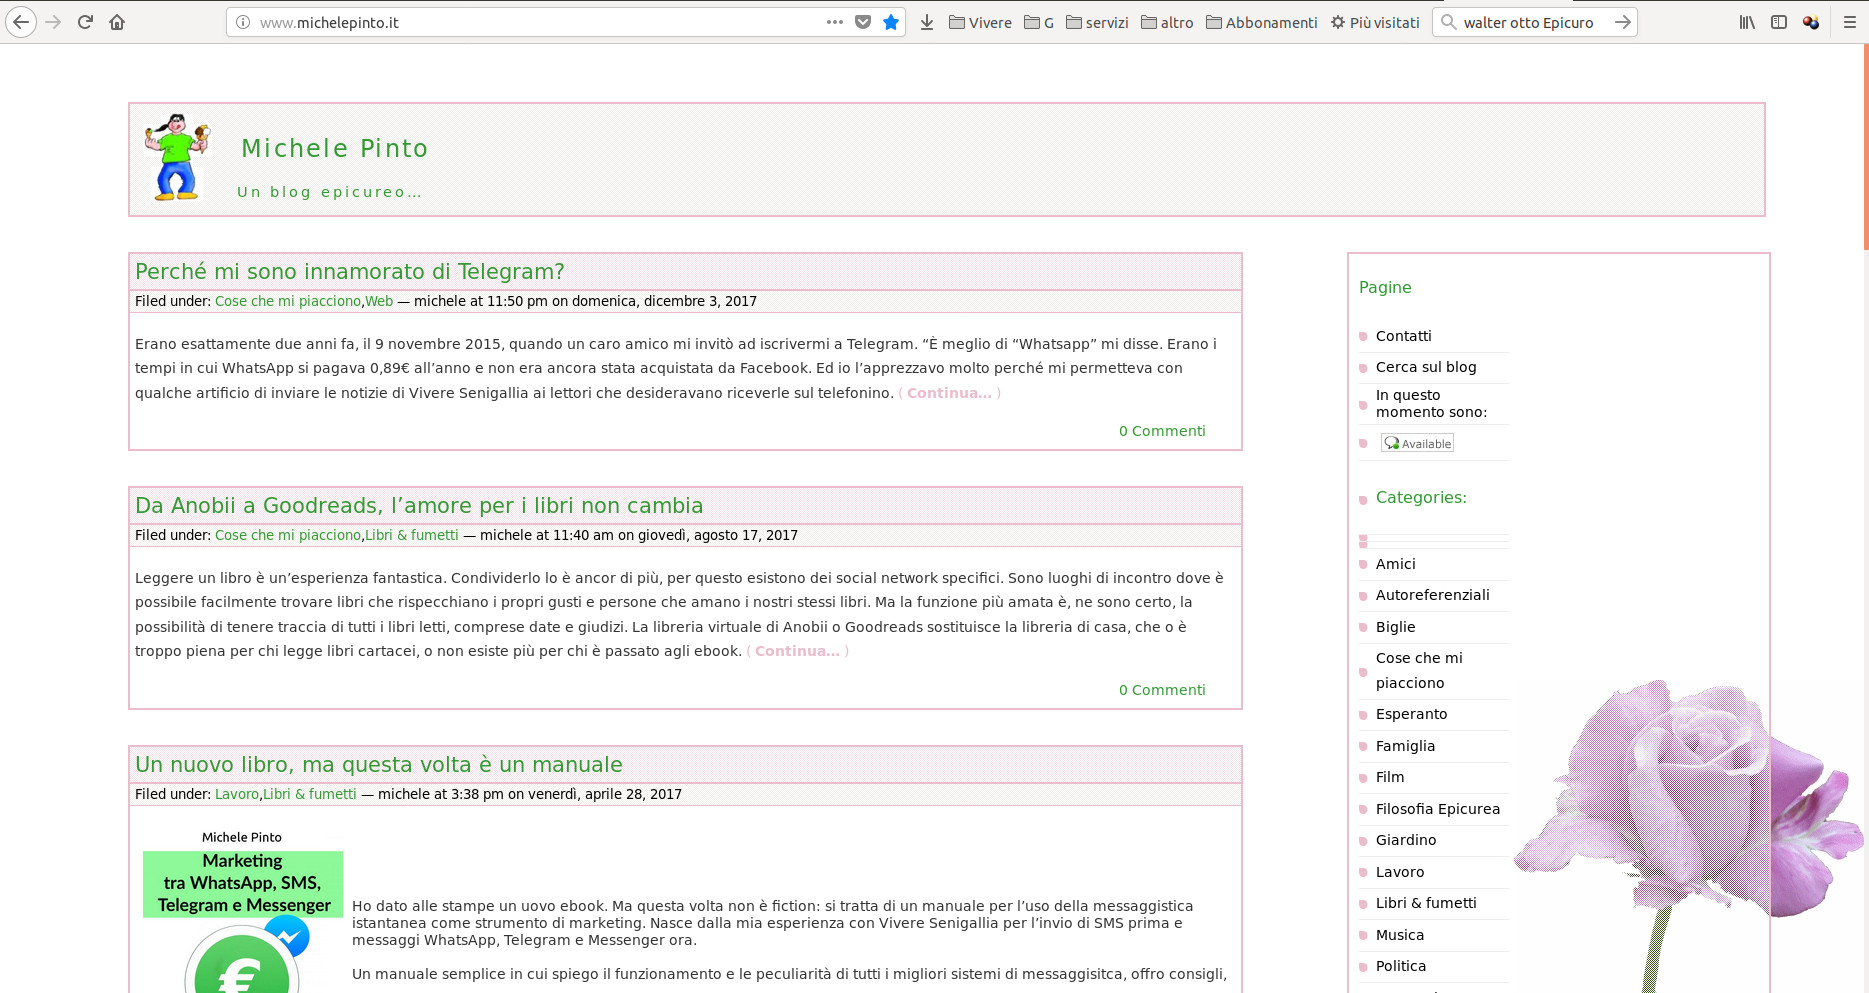
Task: Toggle the sidebar view
Action: coord(1779,22)
